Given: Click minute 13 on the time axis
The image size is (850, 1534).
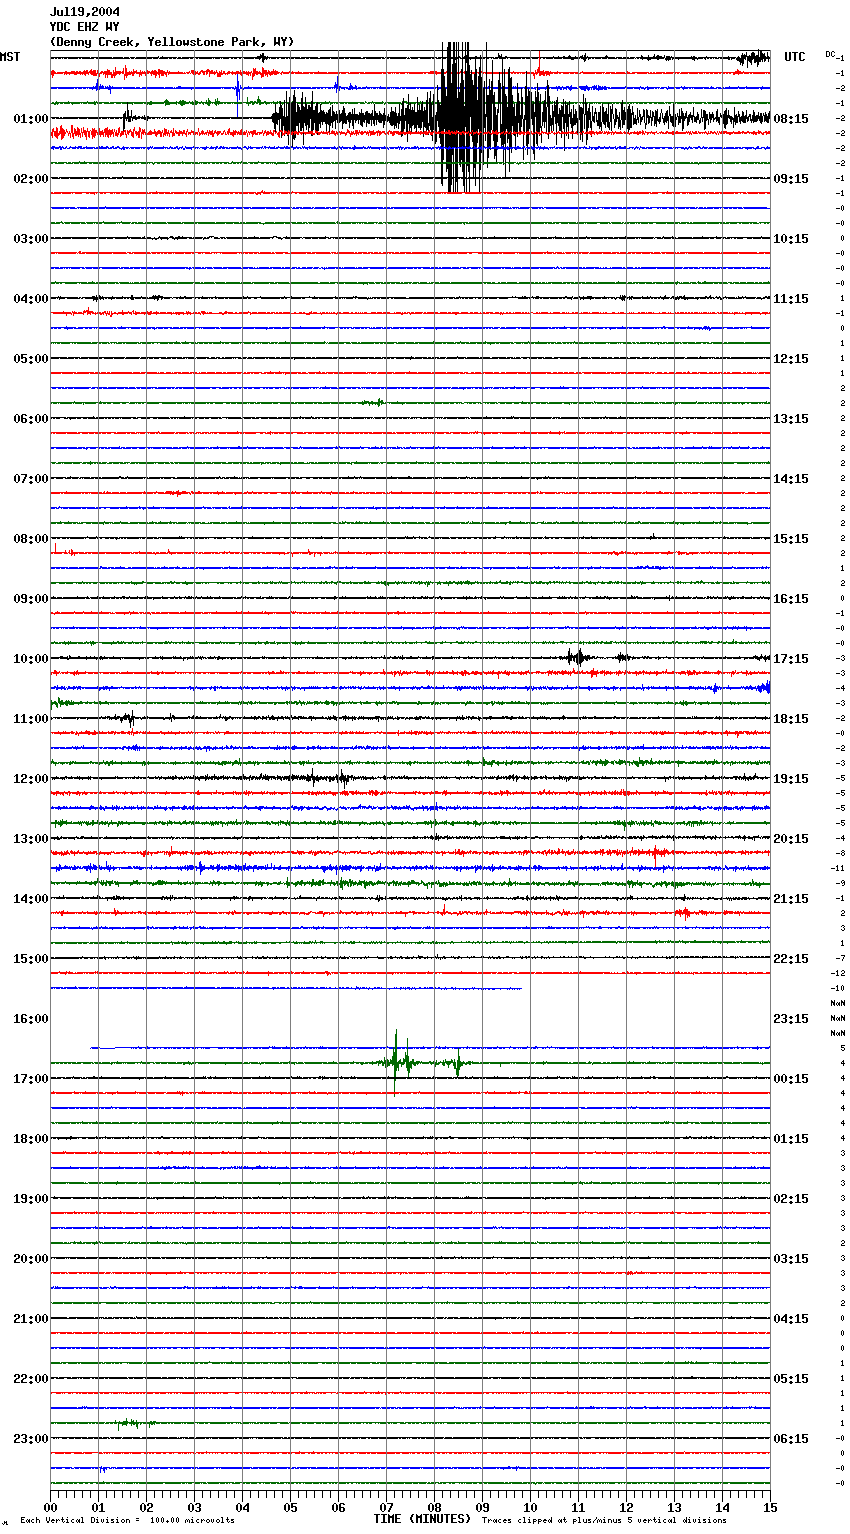Looking at the screenshot, I should click(674, 1507).
